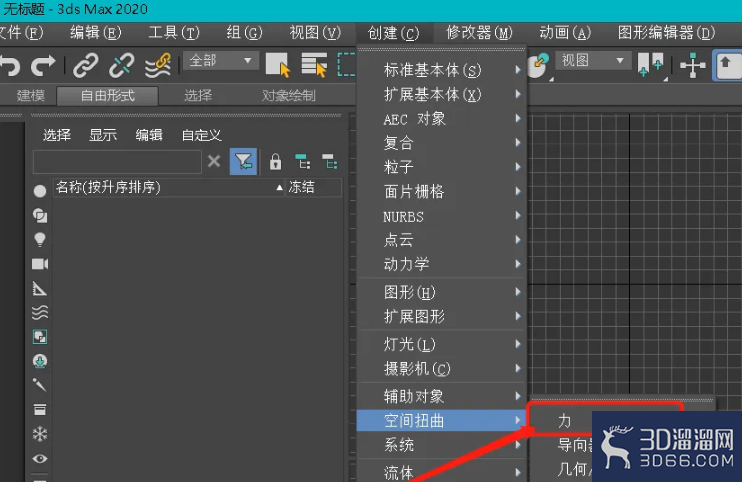
Task: Toggle the scene explorer filter funnel icon
Action: coord(243,162)
